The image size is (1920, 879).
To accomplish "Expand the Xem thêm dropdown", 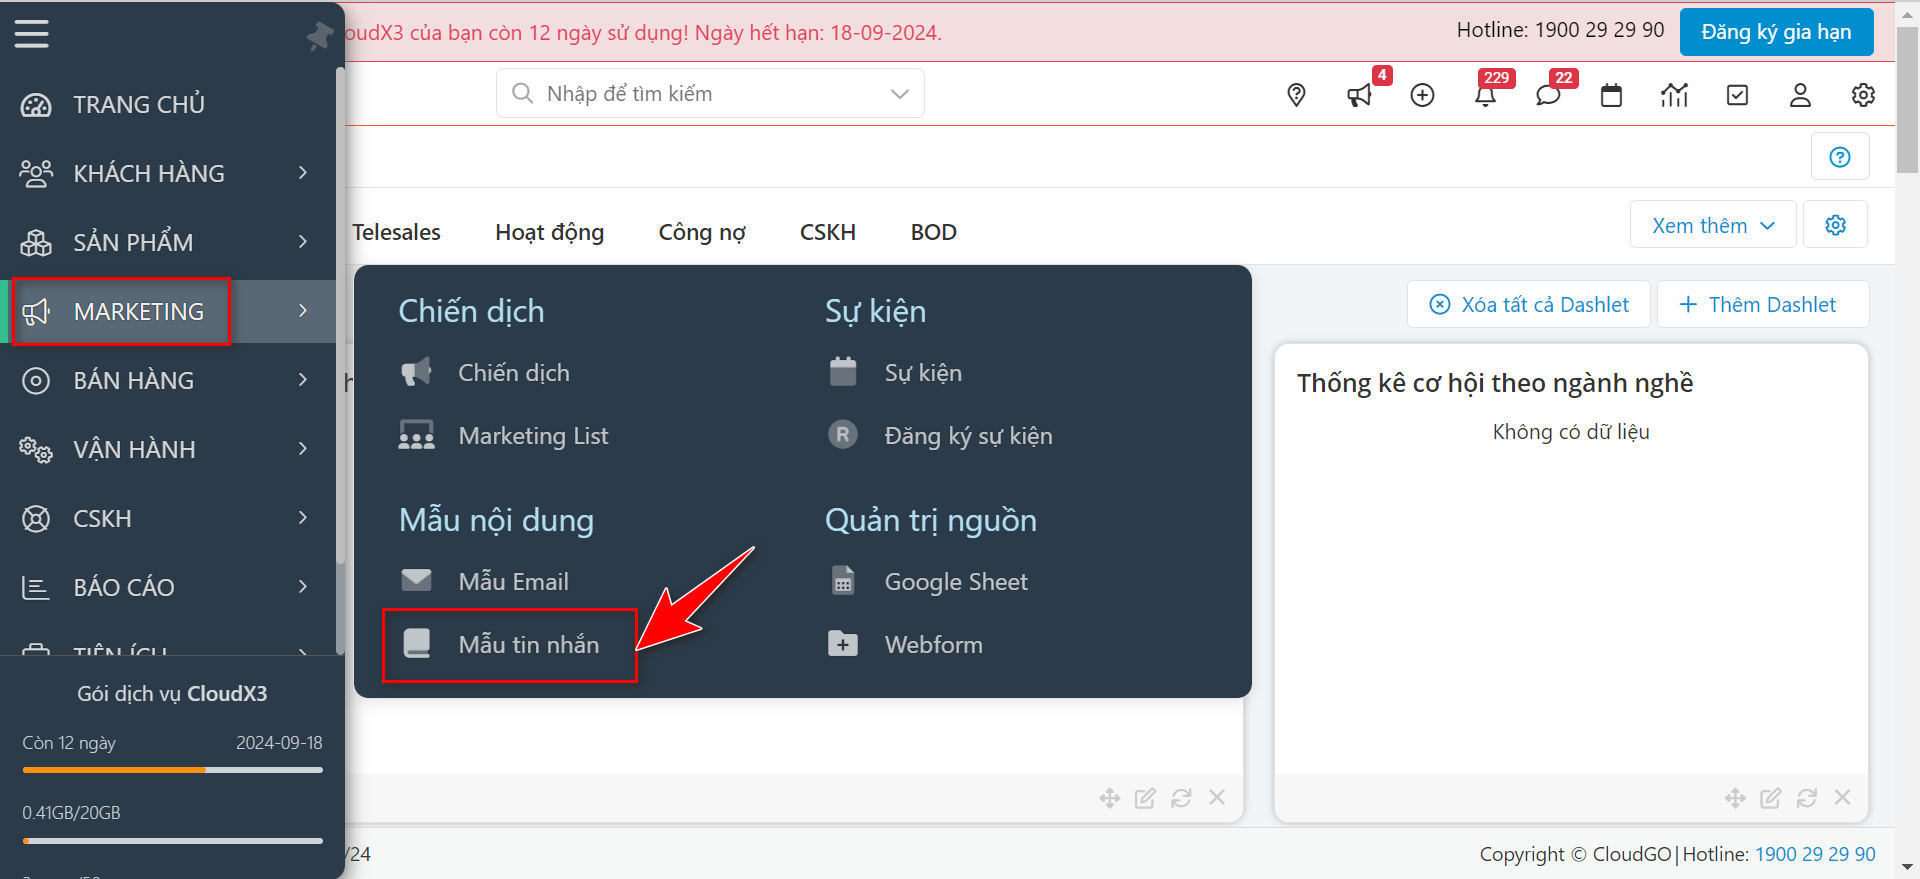I will (x=1712, y=225).
